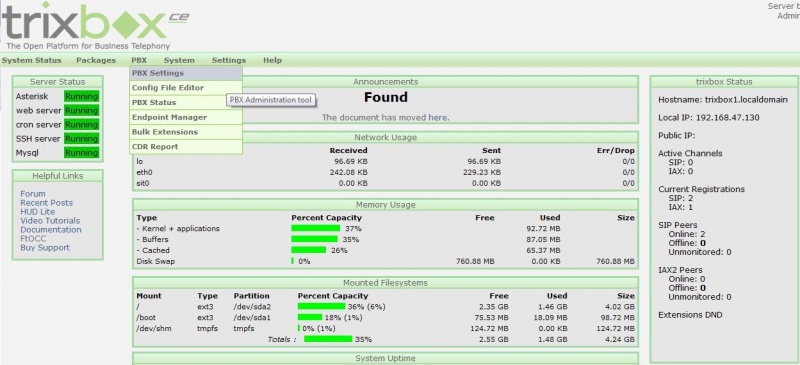
Task: Click the Cached 26% capacity bar
Action: tap(309, 250)
